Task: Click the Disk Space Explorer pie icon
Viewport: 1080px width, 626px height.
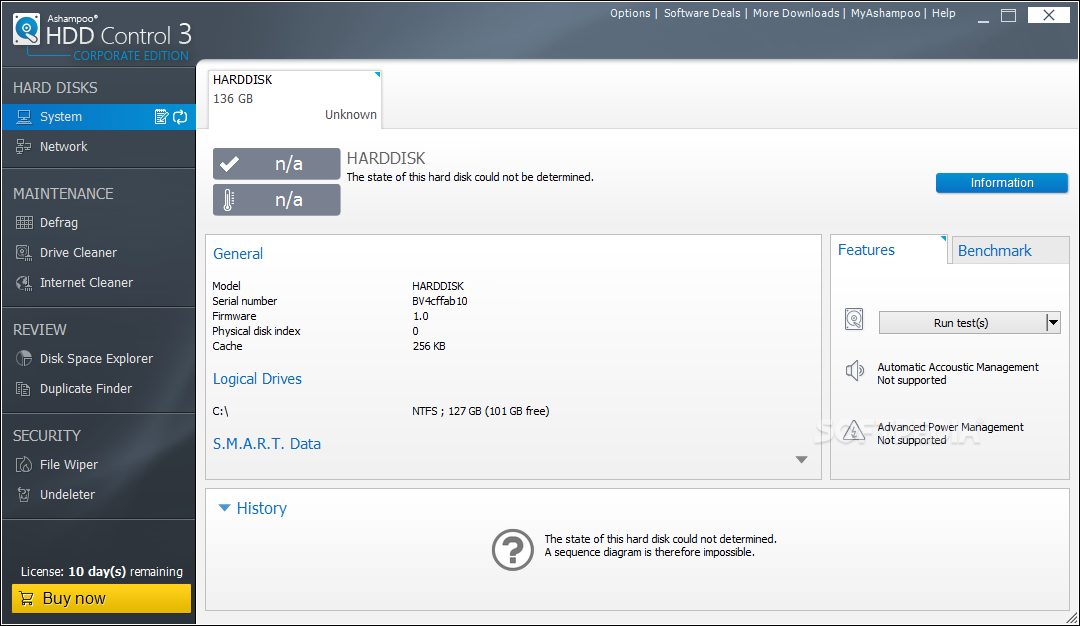Action: pyautogui.click(x=24, y=359)
